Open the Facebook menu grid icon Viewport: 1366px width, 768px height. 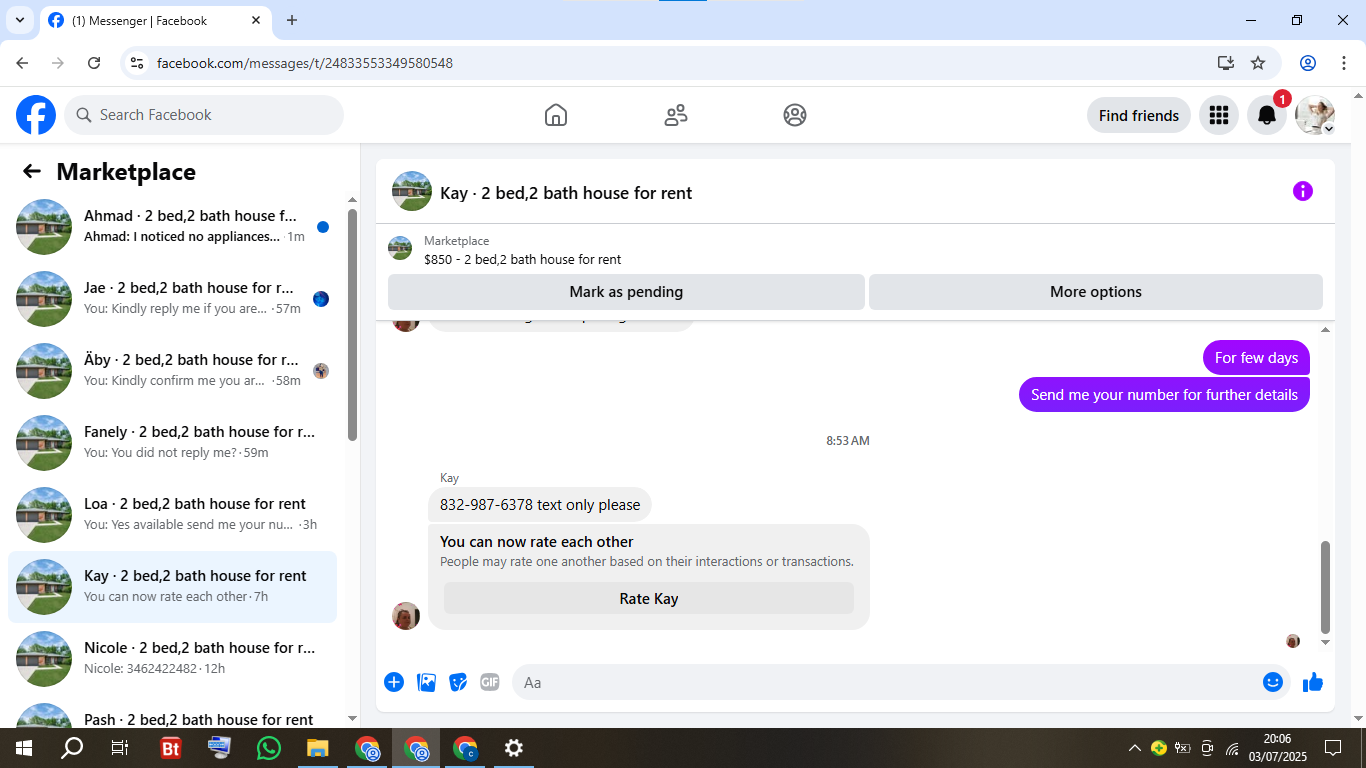point(1218,115)
